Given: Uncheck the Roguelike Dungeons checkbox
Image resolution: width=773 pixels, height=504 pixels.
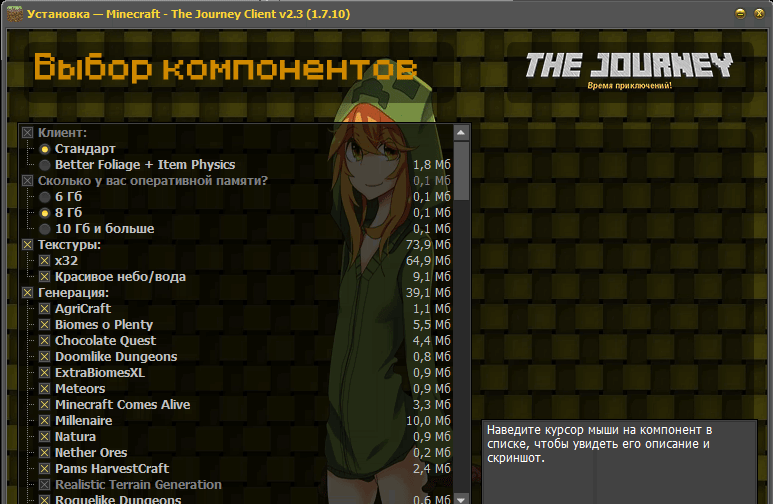Looking at the screenshot, I should coord(45,500).
